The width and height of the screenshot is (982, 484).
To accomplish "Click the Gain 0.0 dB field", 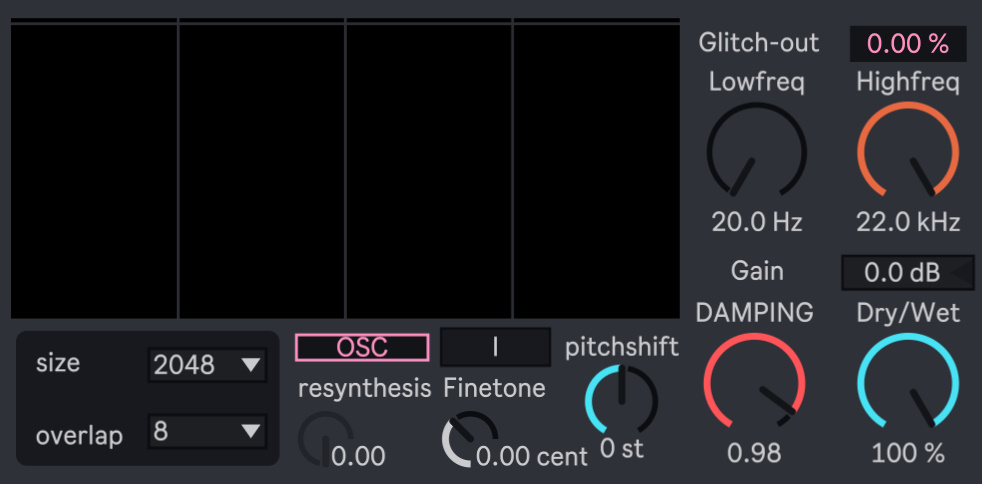I will pos(897,272).
